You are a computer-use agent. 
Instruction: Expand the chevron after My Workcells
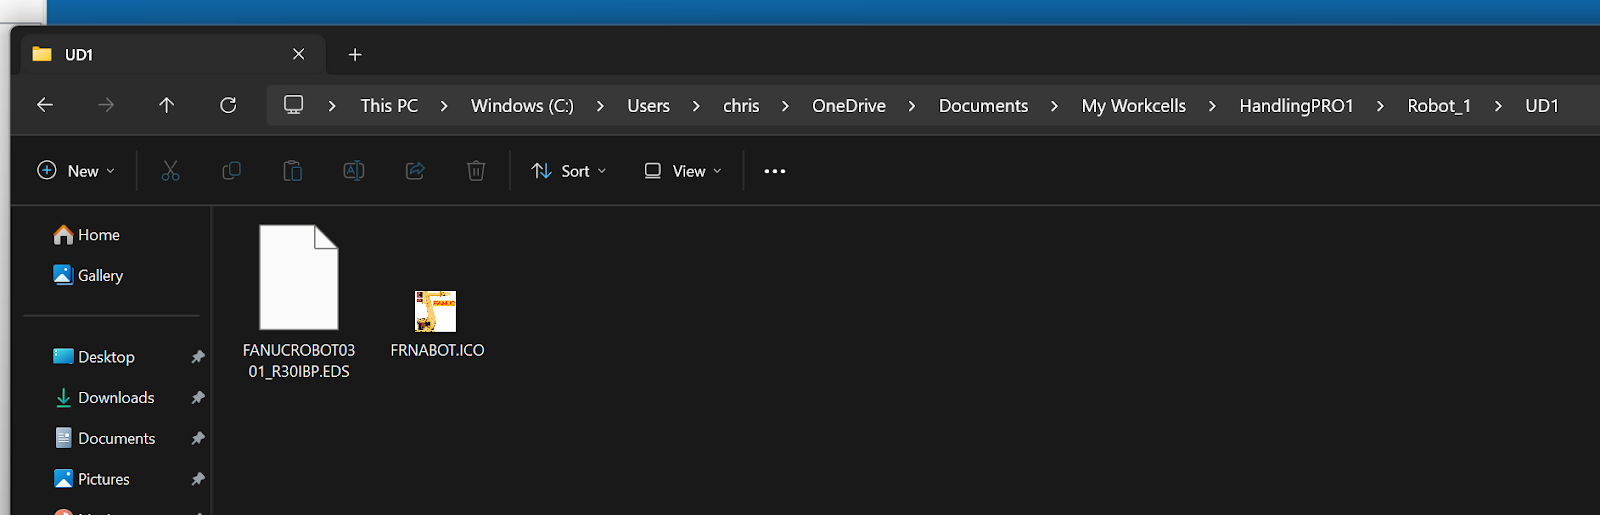coord(1212,106)
